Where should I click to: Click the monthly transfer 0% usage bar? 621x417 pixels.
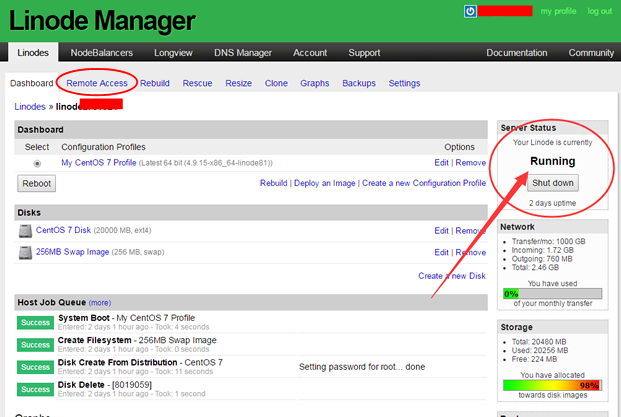552,293
